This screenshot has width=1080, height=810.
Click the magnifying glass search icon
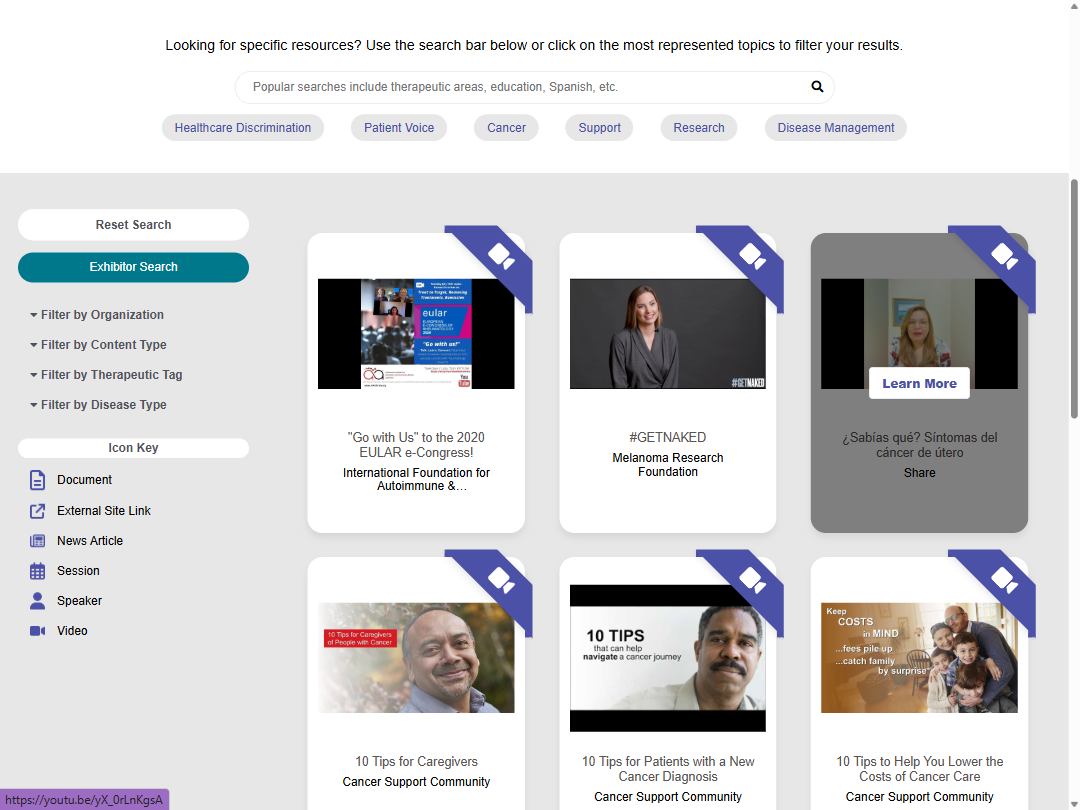click(x=817, y=87)
